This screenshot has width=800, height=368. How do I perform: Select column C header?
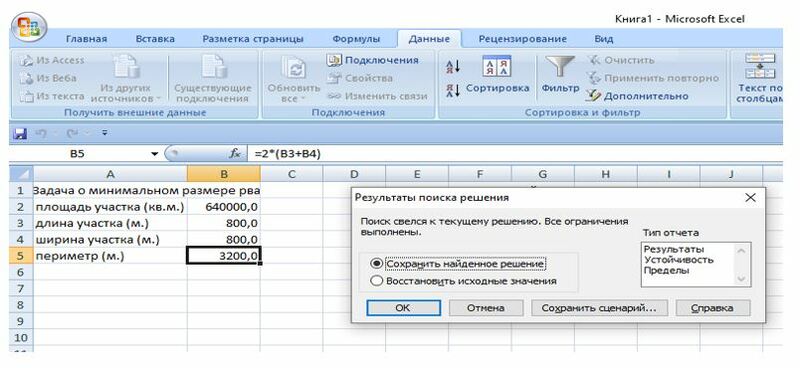[x=292, y=174]
